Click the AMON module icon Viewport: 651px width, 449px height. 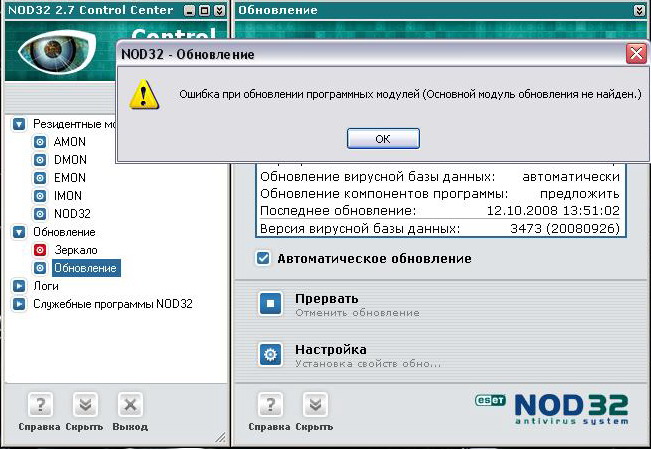40,142
